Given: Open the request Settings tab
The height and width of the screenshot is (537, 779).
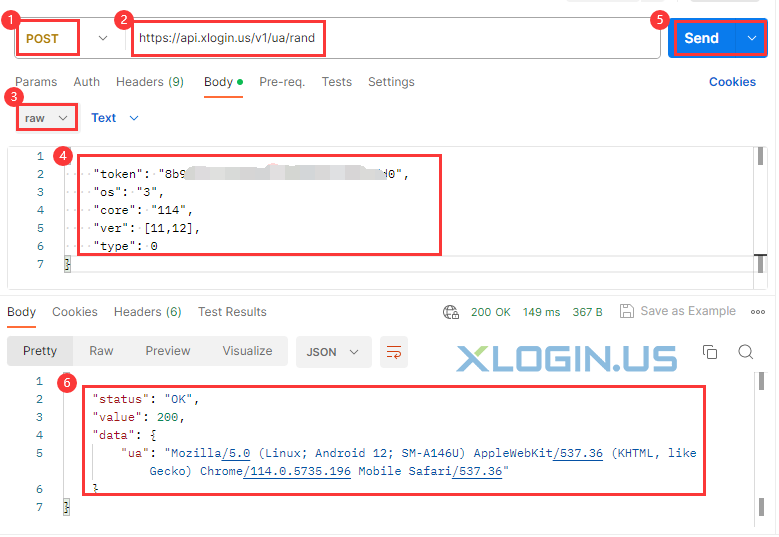Looking at the screenshot, I should [391, 82].
